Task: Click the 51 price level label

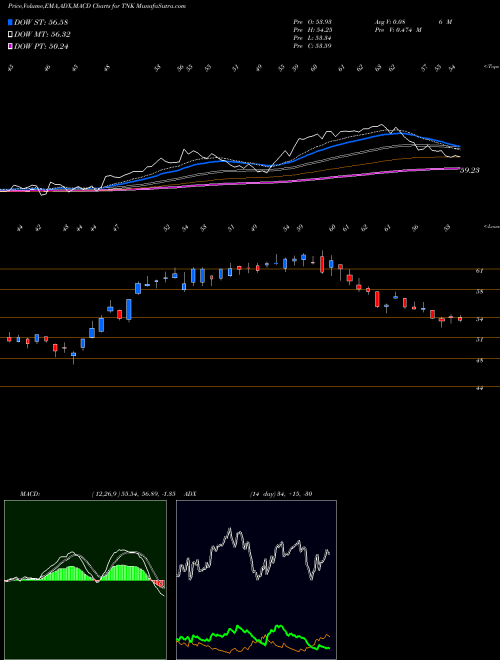Action: 479,339
